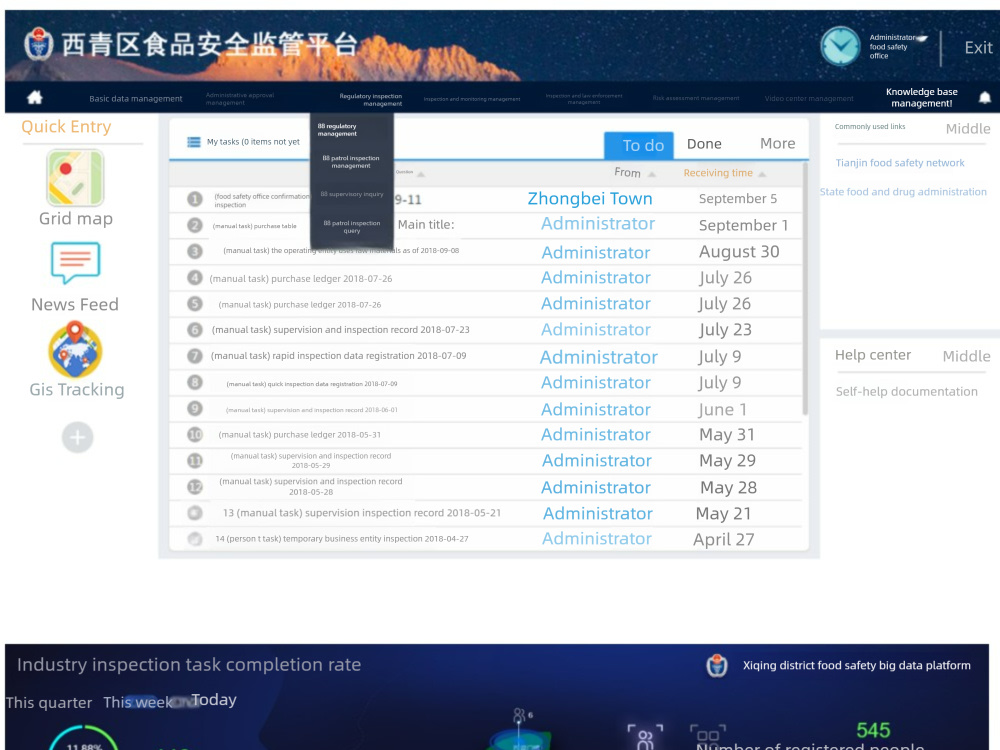Click the clock avatar icon in header
The image size is (1000, 750).
click(840, 46)
